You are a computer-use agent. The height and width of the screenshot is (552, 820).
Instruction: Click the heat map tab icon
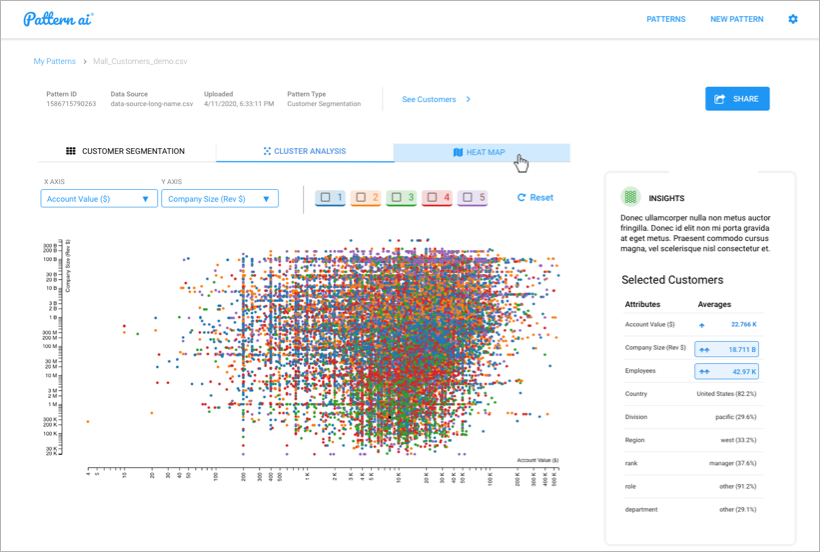458,153
